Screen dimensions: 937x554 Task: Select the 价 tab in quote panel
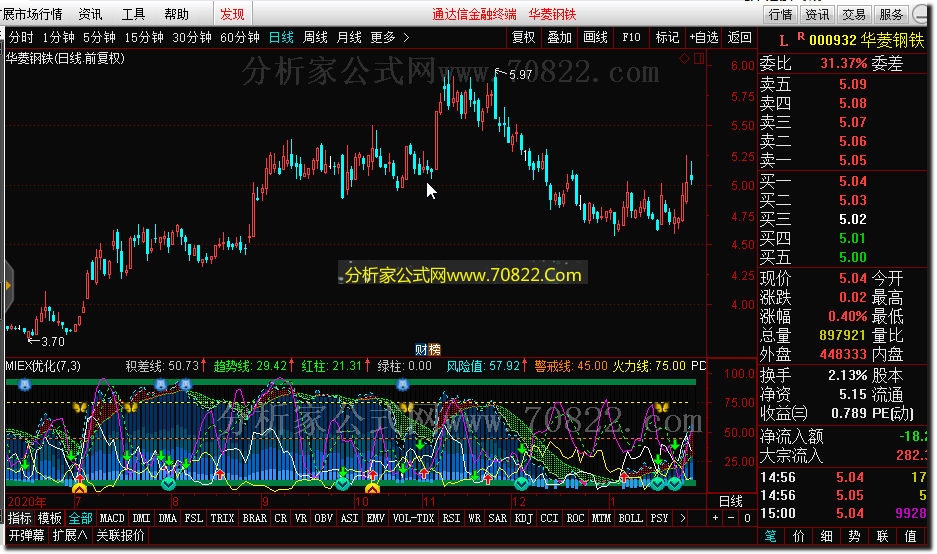798,536
